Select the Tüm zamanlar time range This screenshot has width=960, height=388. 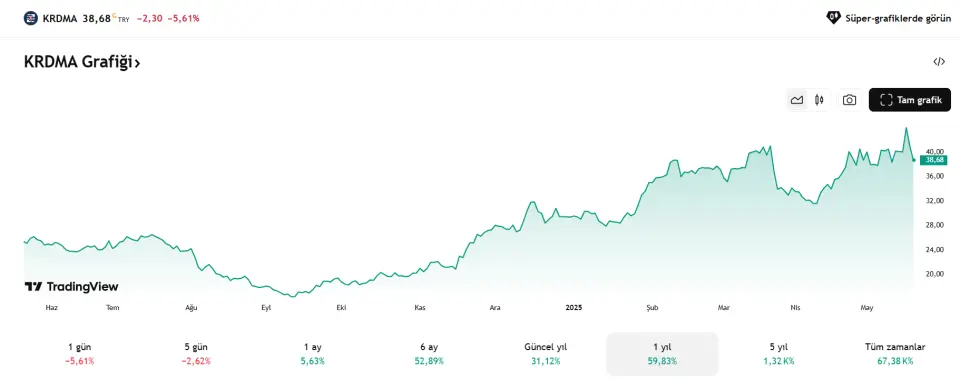click(x=894, y=354)
